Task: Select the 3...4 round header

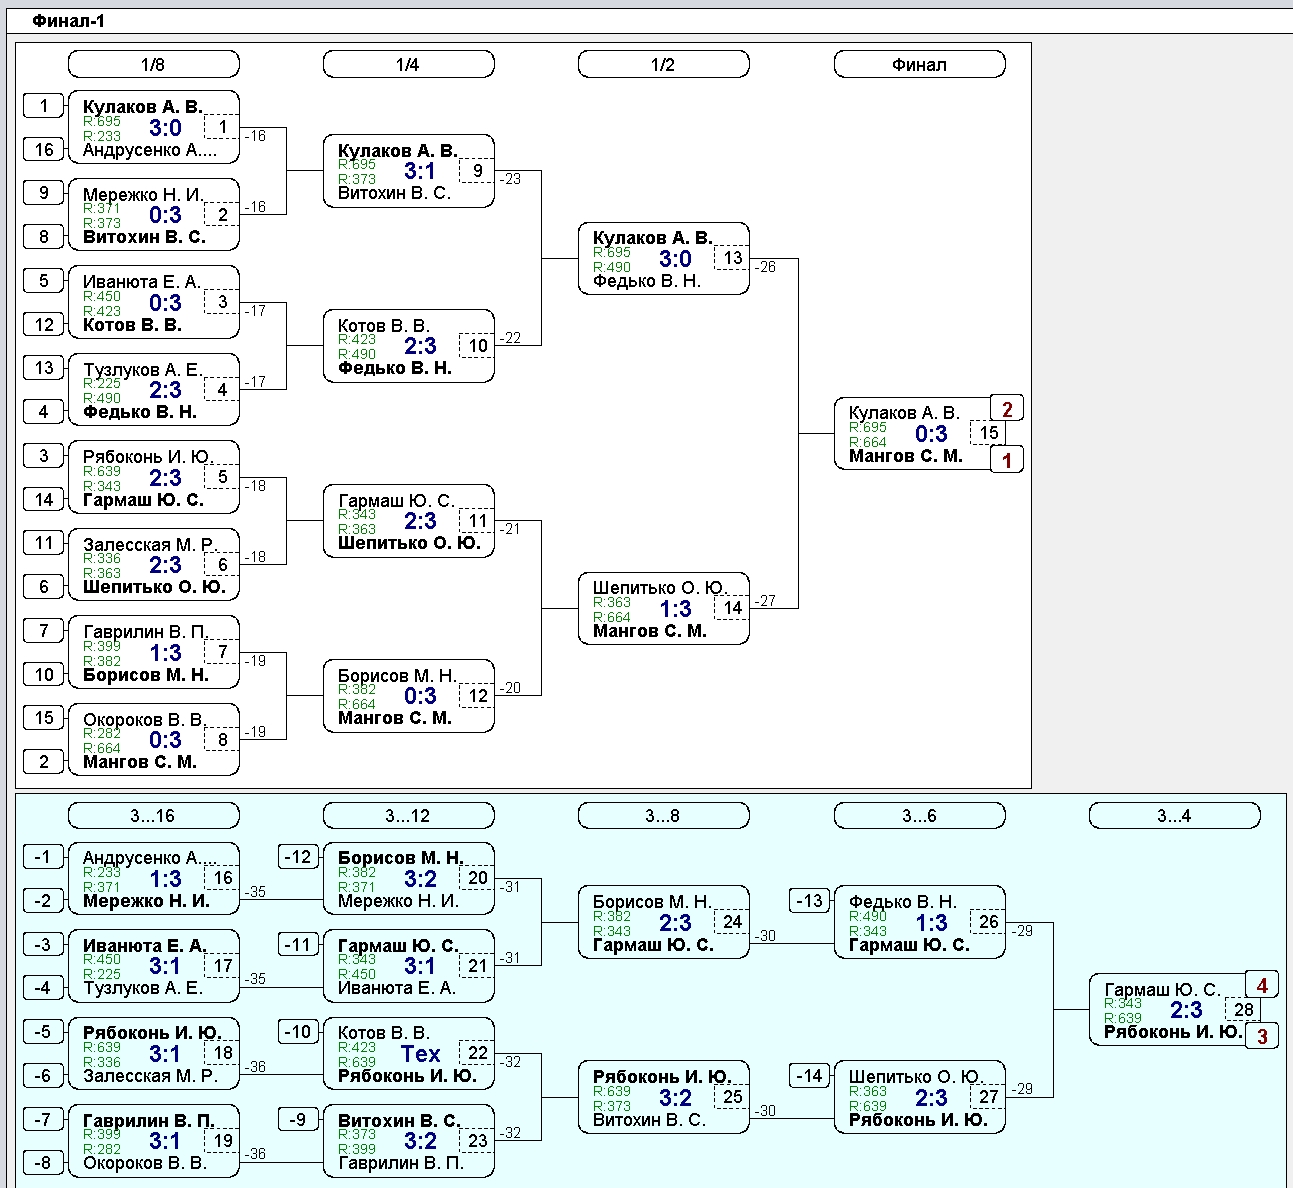Action: pyautogui.click(x=1174, y=816)
